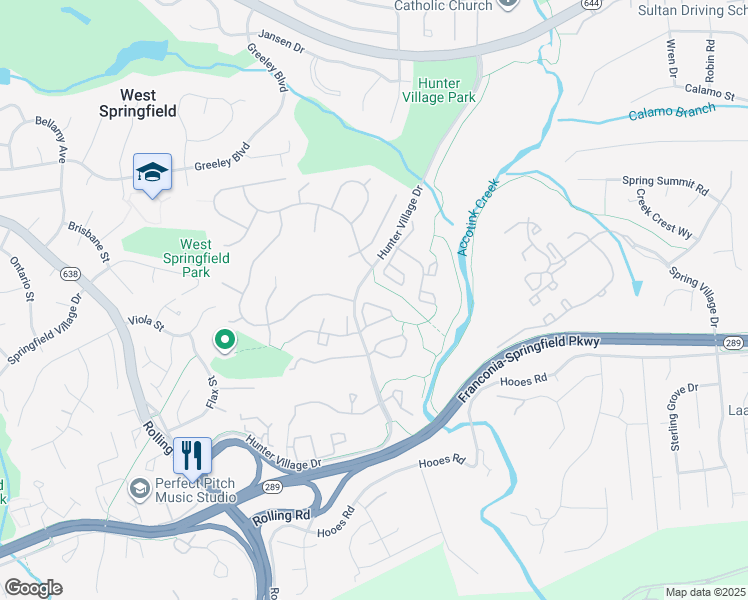Click the school graduation cap marker
This screenshot has width=748, height=600.
(x=152, y=173)
